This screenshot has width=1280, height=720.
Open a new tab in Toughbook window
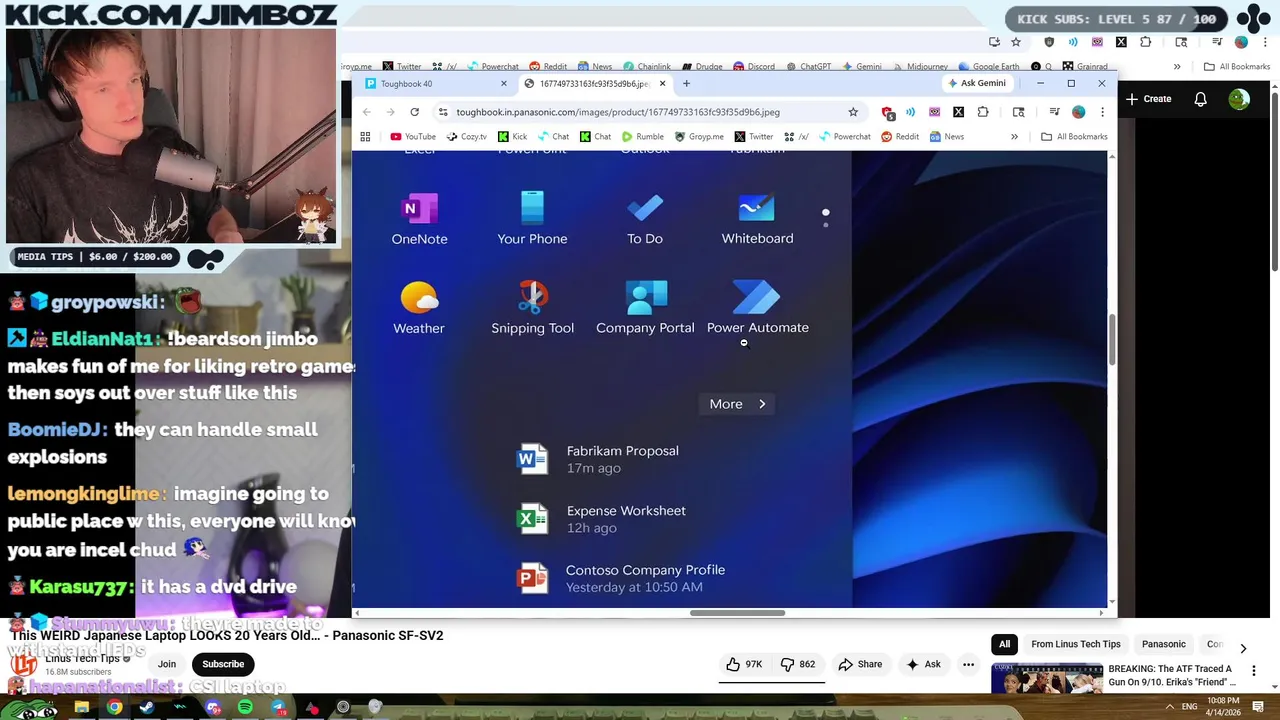(686, 84)
